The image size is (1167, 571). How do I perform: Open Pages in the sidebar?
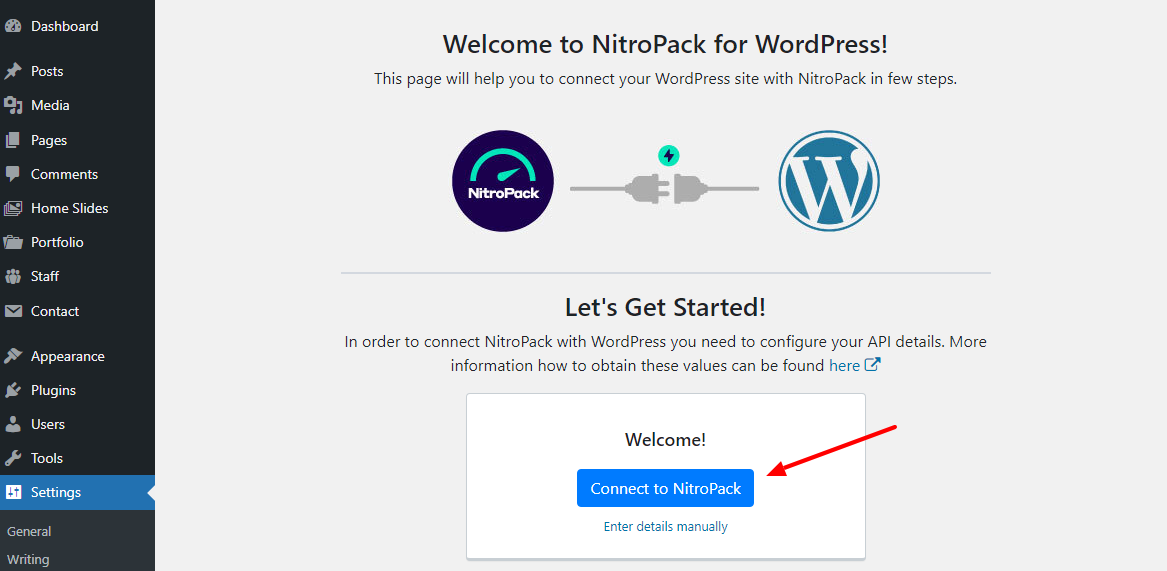(x=77, y=140)
